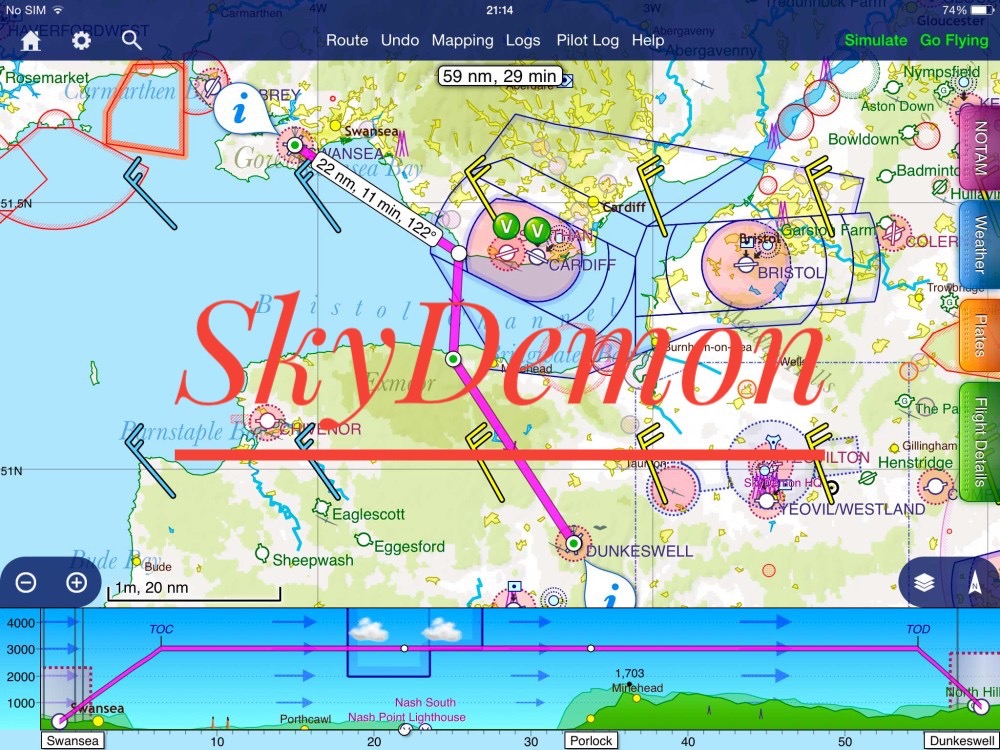1000x750 pixels.
Task: Tap the Badminton airfield label
Action: point(929,170)
